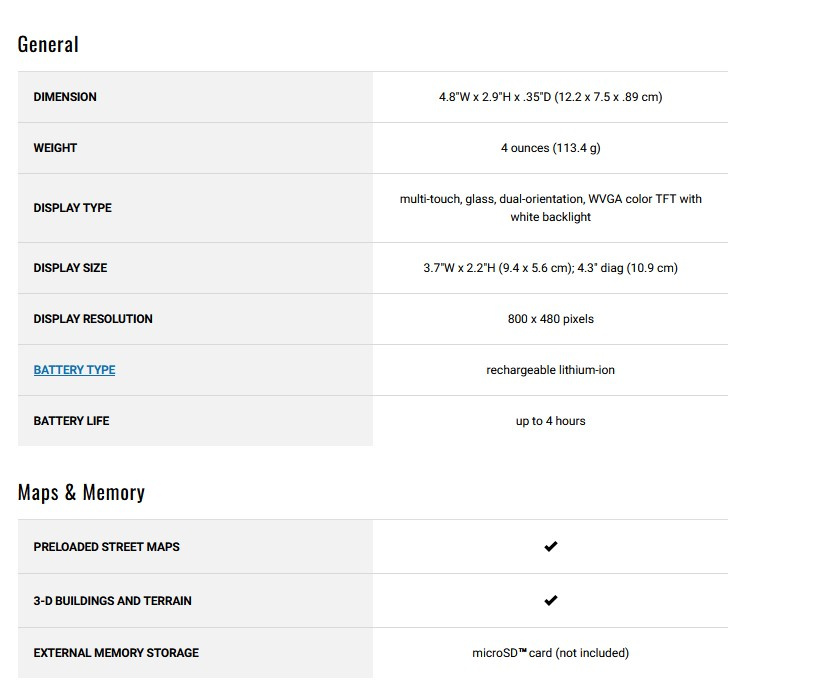Image resolution: width=825 pixels, height=697 pixels.
Task: Click the checkmark for Preloaded Street Maps
Action: coord(550,547)
